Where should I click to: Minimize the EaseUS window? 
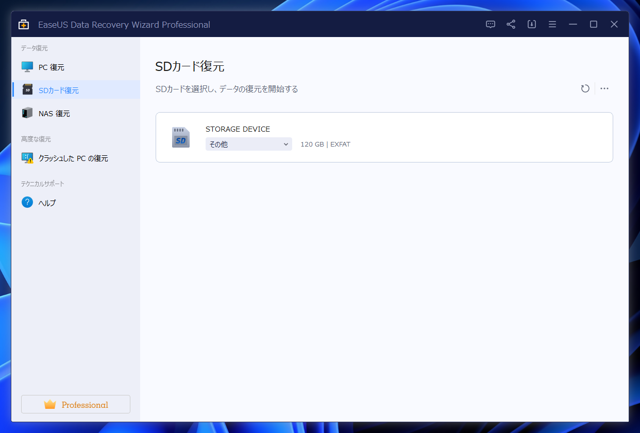573,24
